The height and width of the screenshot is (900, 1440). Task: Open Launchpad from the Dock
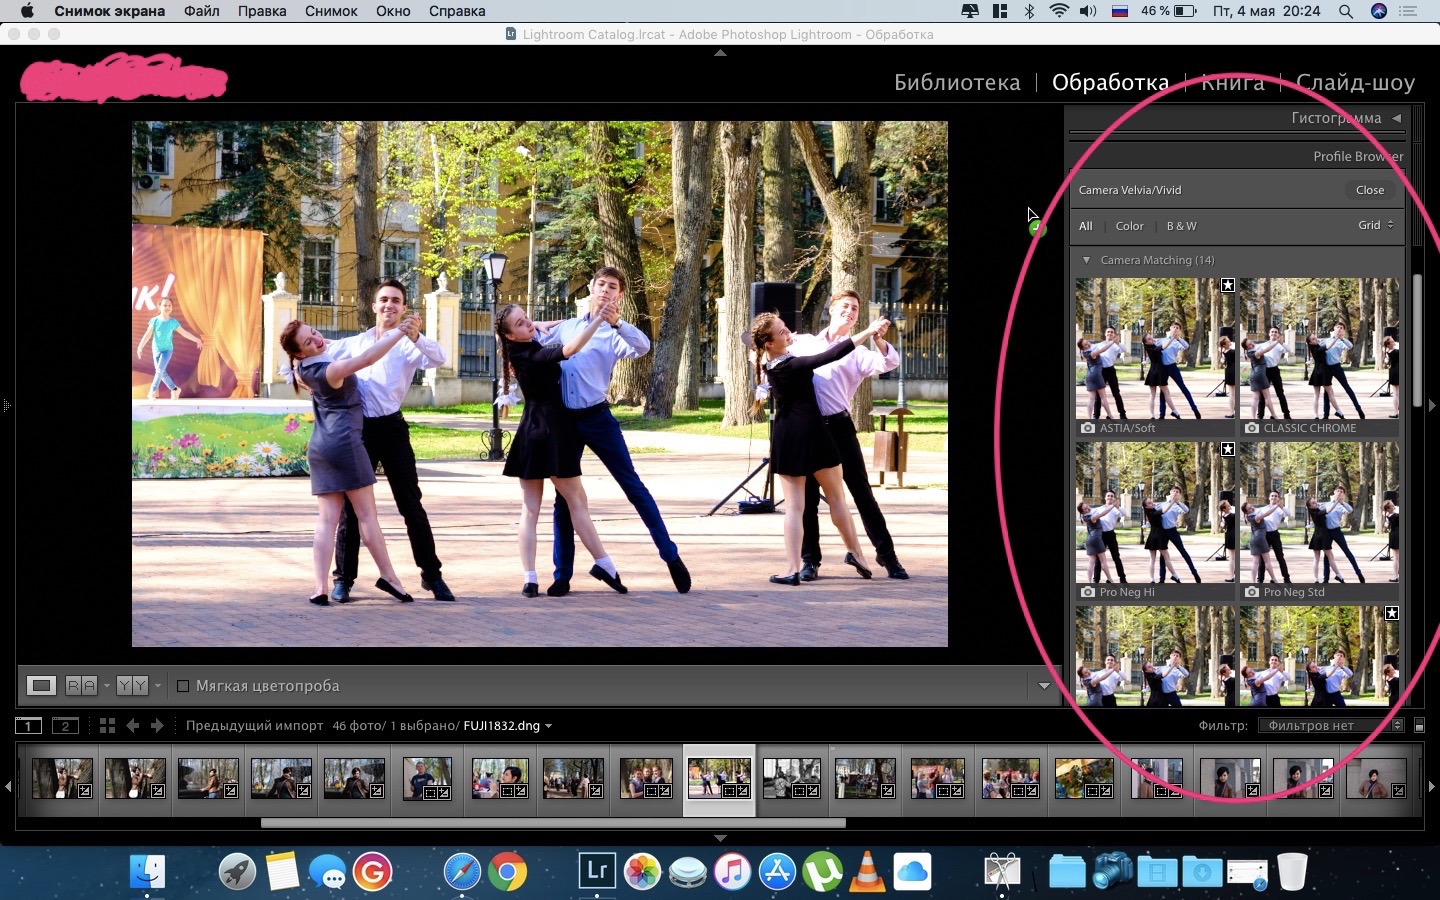click(x=237, y=872)
